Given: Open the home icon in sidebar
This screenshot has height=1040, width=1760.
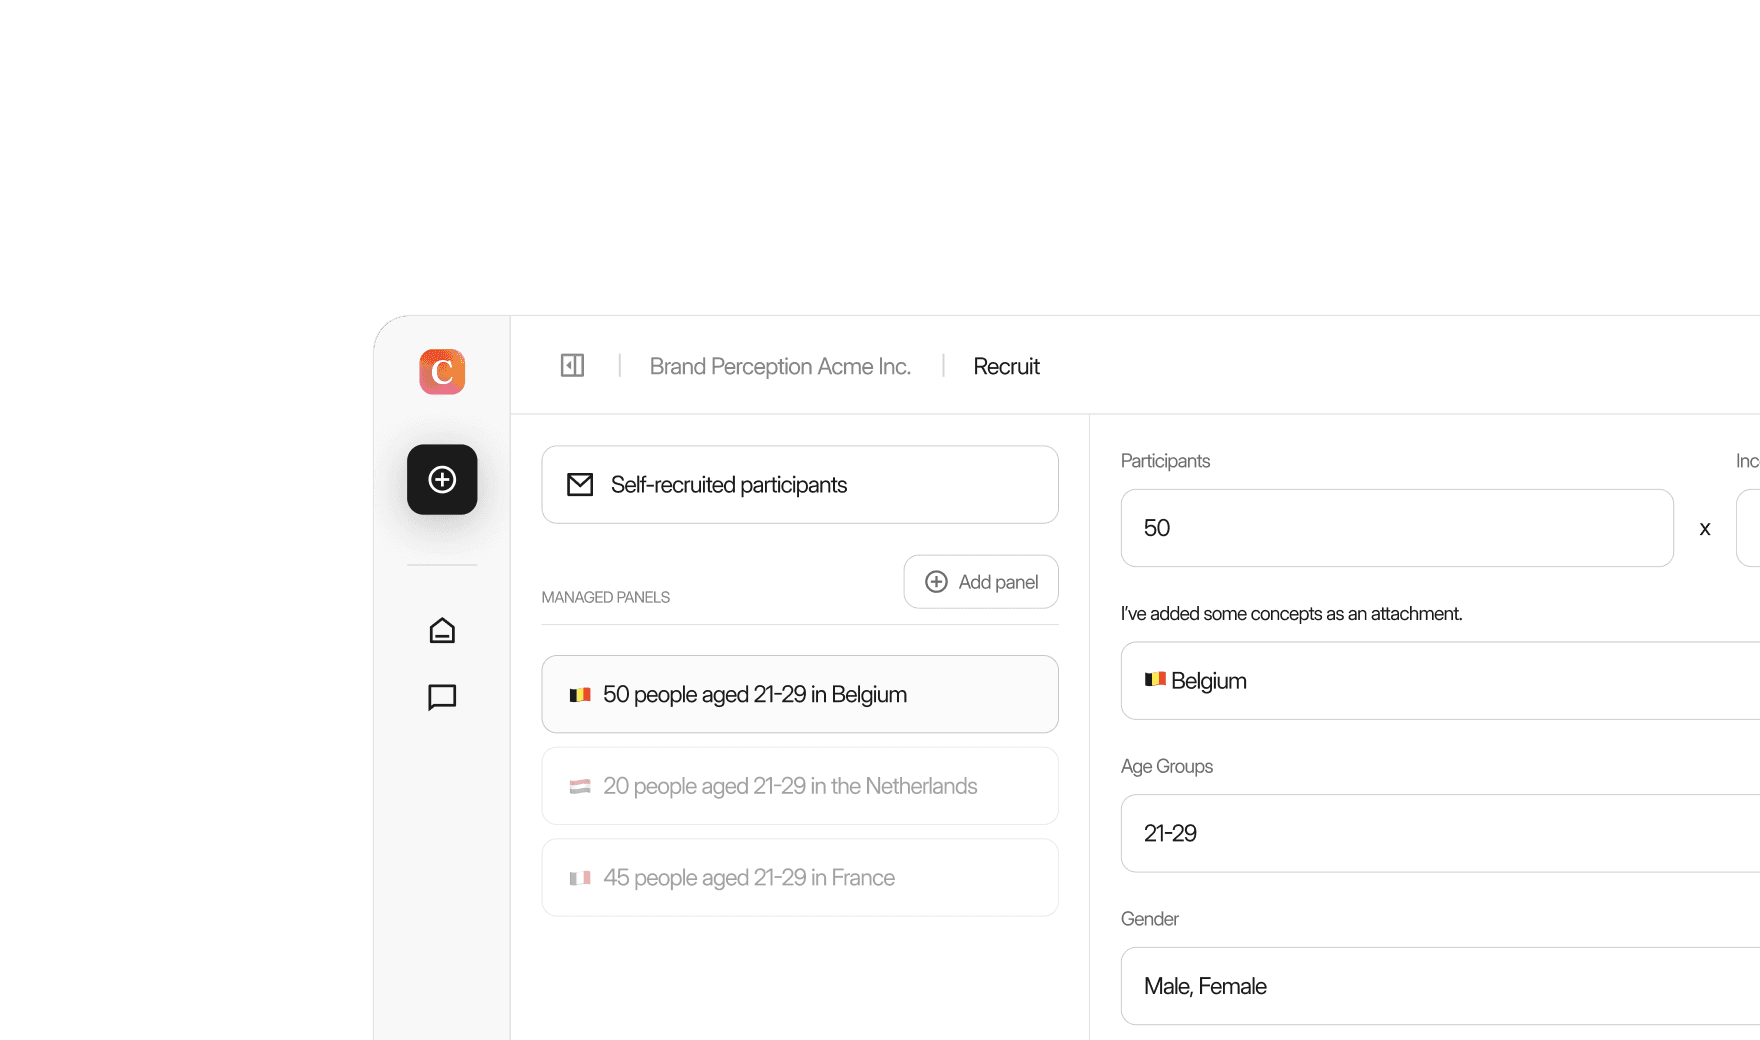Looking at the screenshot, I should point(442,631).
